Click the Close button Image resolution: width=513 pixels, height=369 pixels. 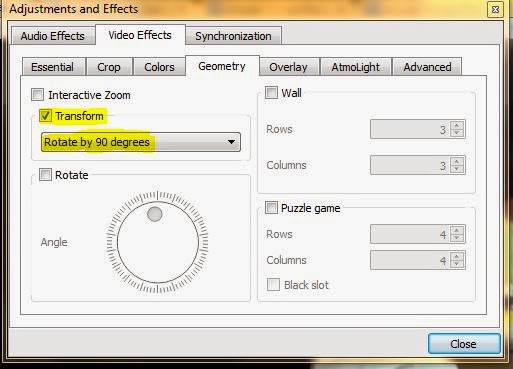[x=464, y=344]
